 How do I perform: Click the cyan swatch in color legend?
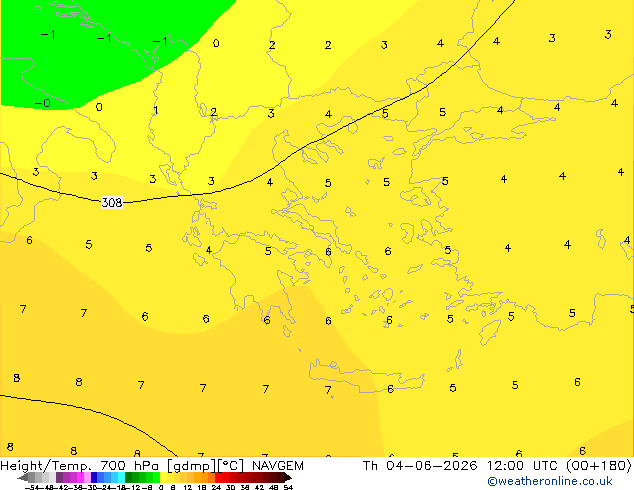pyautogui.click(x=121, y=478)
